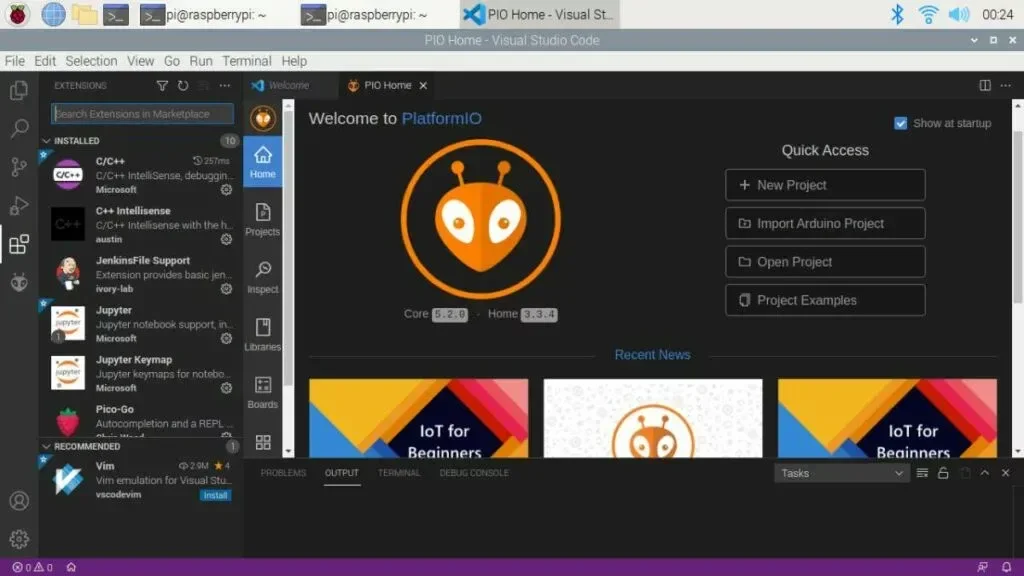Open the Pico-Go extension entry
Screen dimensions: 1024x576
(x=140, y=420)
